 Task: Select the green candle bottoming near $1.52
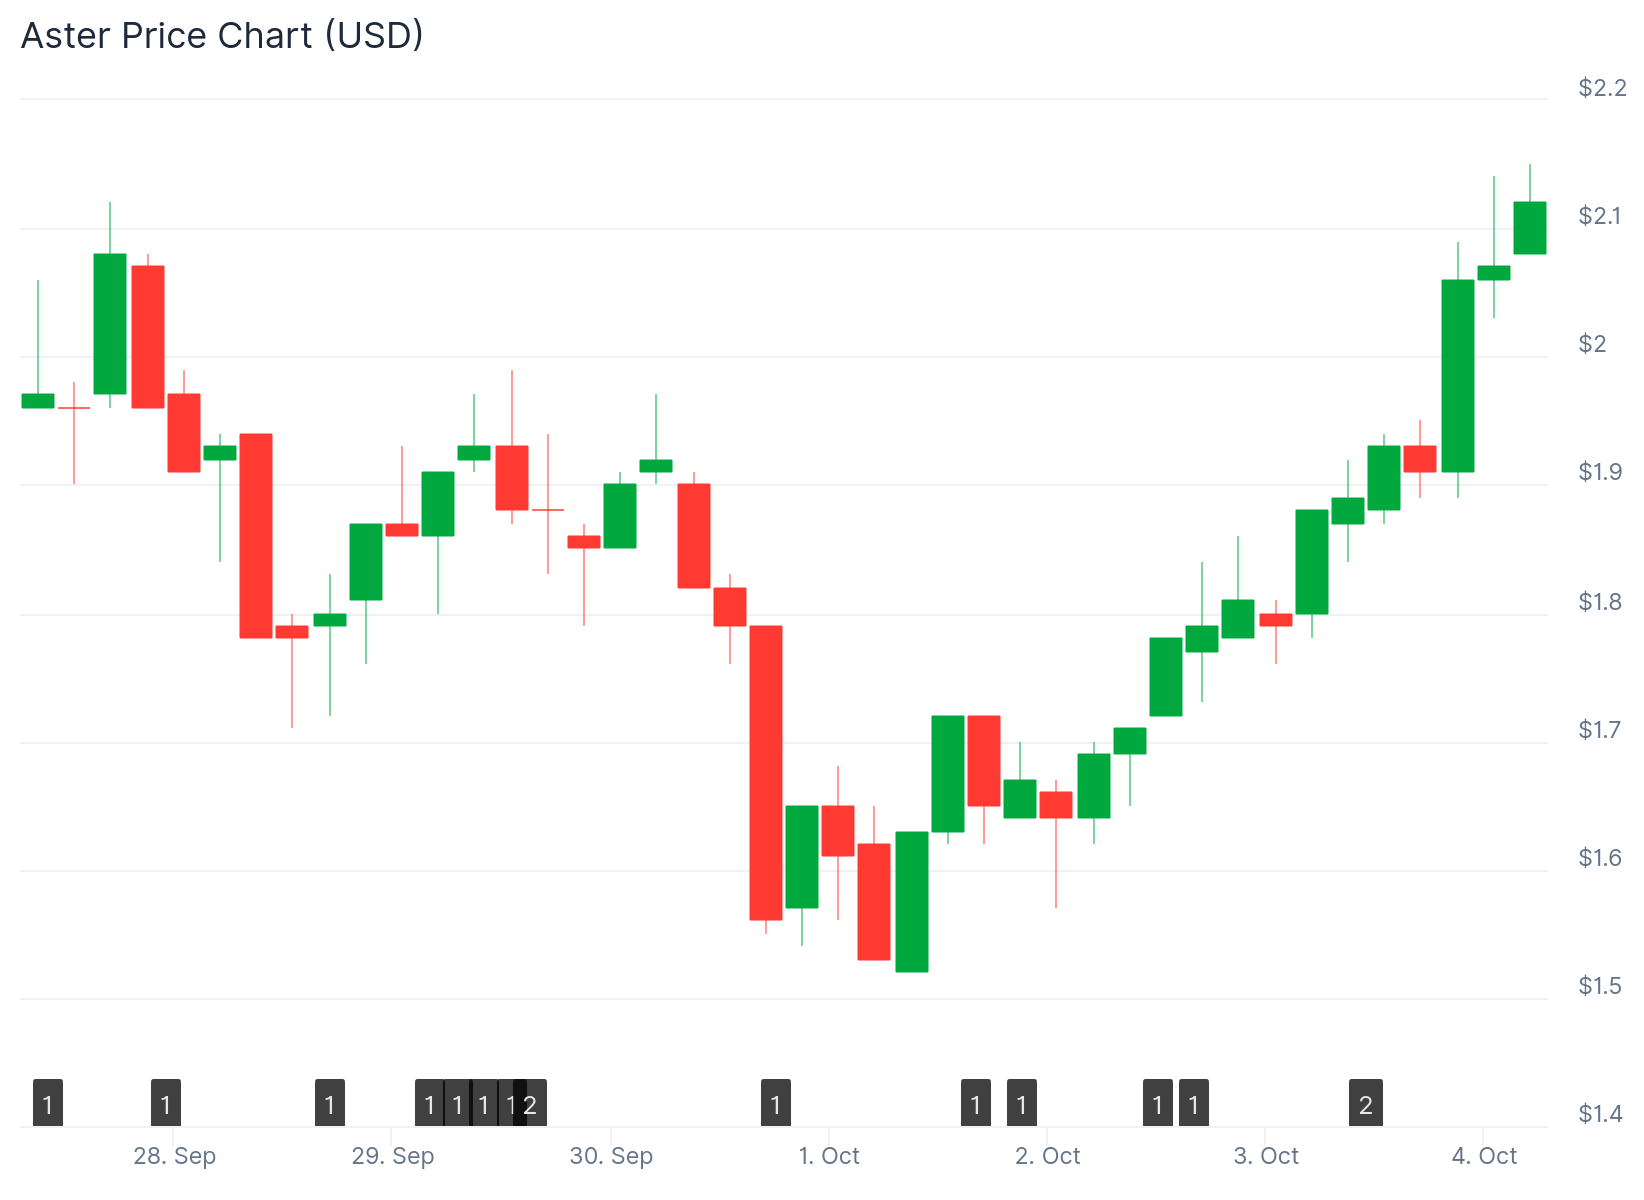pyautogui.click(x=912, y=901)
